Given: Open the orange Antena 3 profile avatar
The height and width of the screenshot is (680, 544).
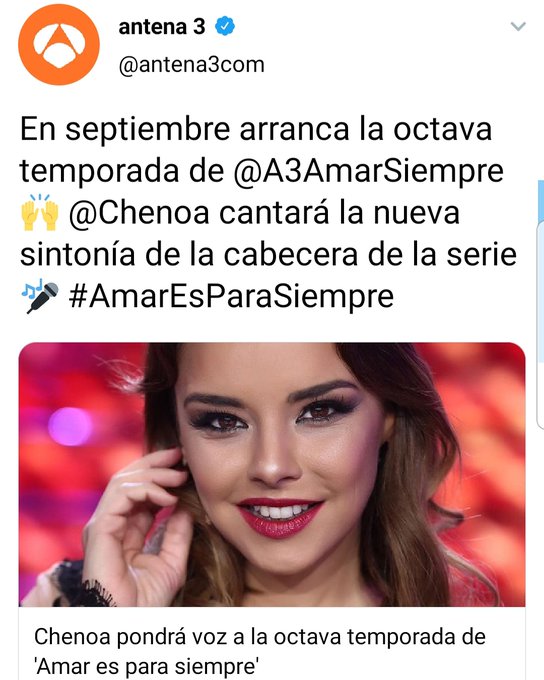Looking at the screenshot, I should click(59, 45).
